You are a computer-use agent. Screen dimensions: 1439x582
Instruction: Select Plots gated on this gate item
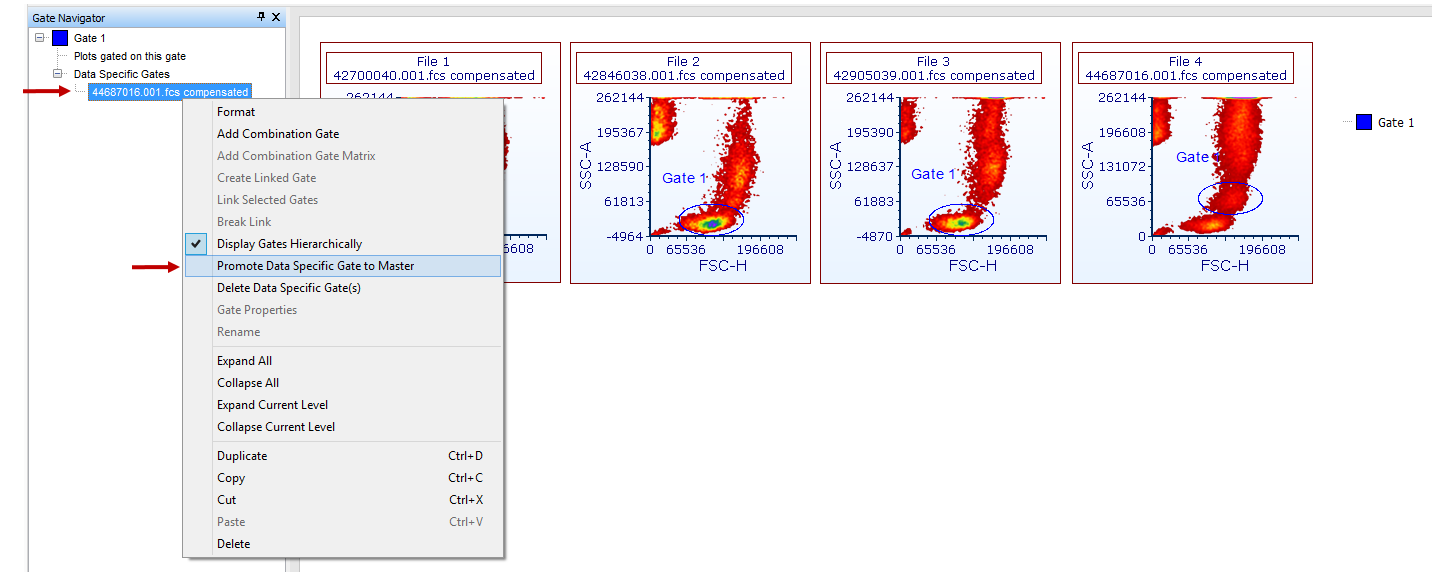pos(129,56)
